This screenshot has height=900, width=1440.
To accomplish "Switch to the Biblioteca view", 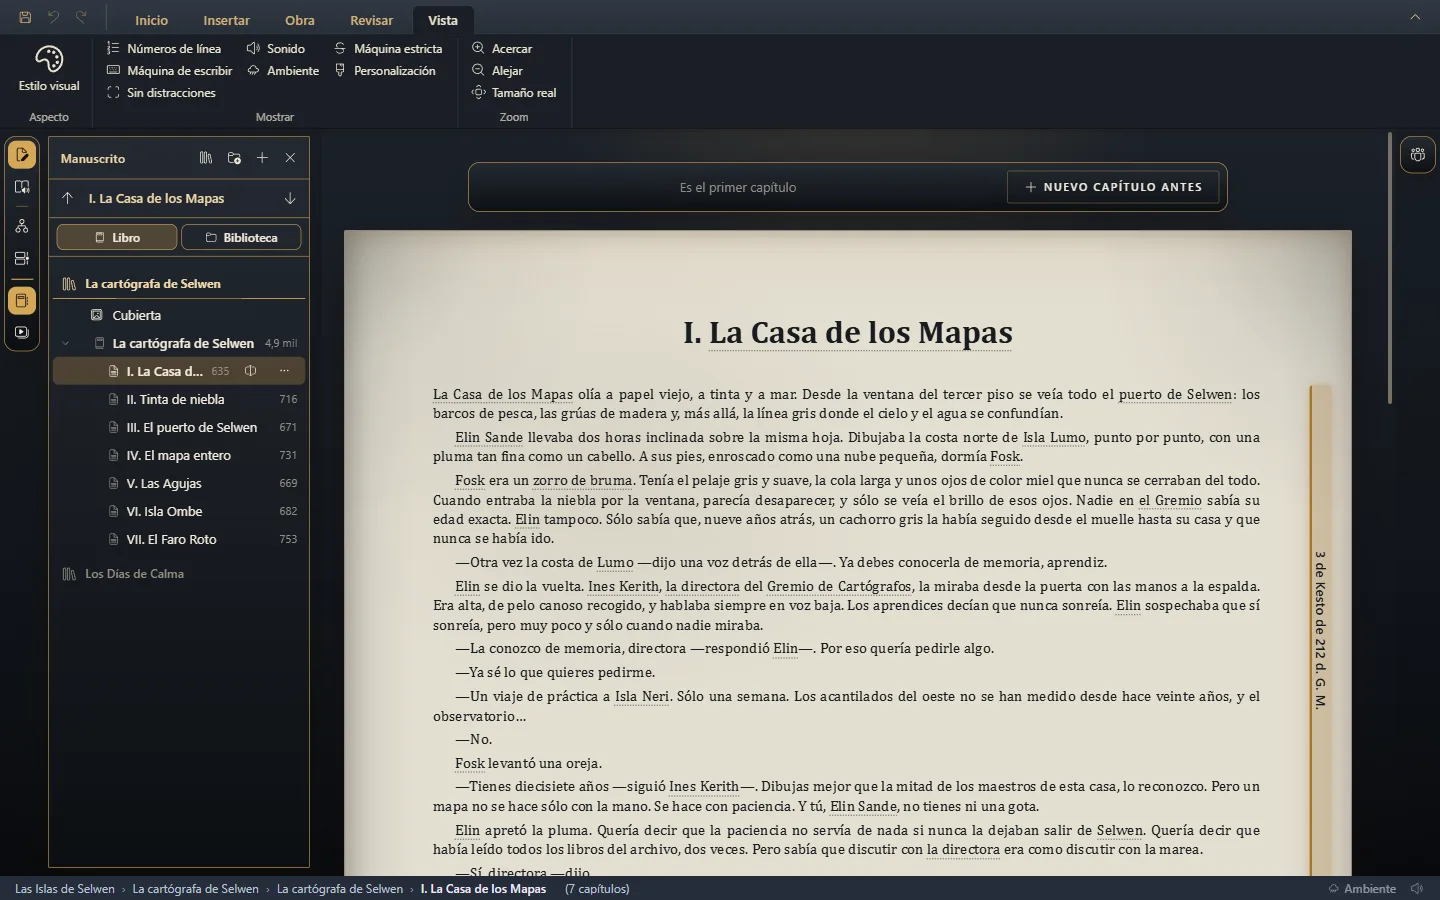I will 241,237.
